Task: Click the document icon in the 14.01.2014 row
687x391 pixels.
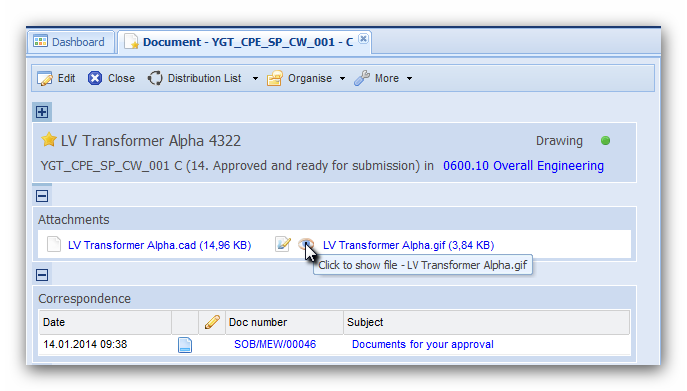Action: pyautogui.click(x=185, y=345)
